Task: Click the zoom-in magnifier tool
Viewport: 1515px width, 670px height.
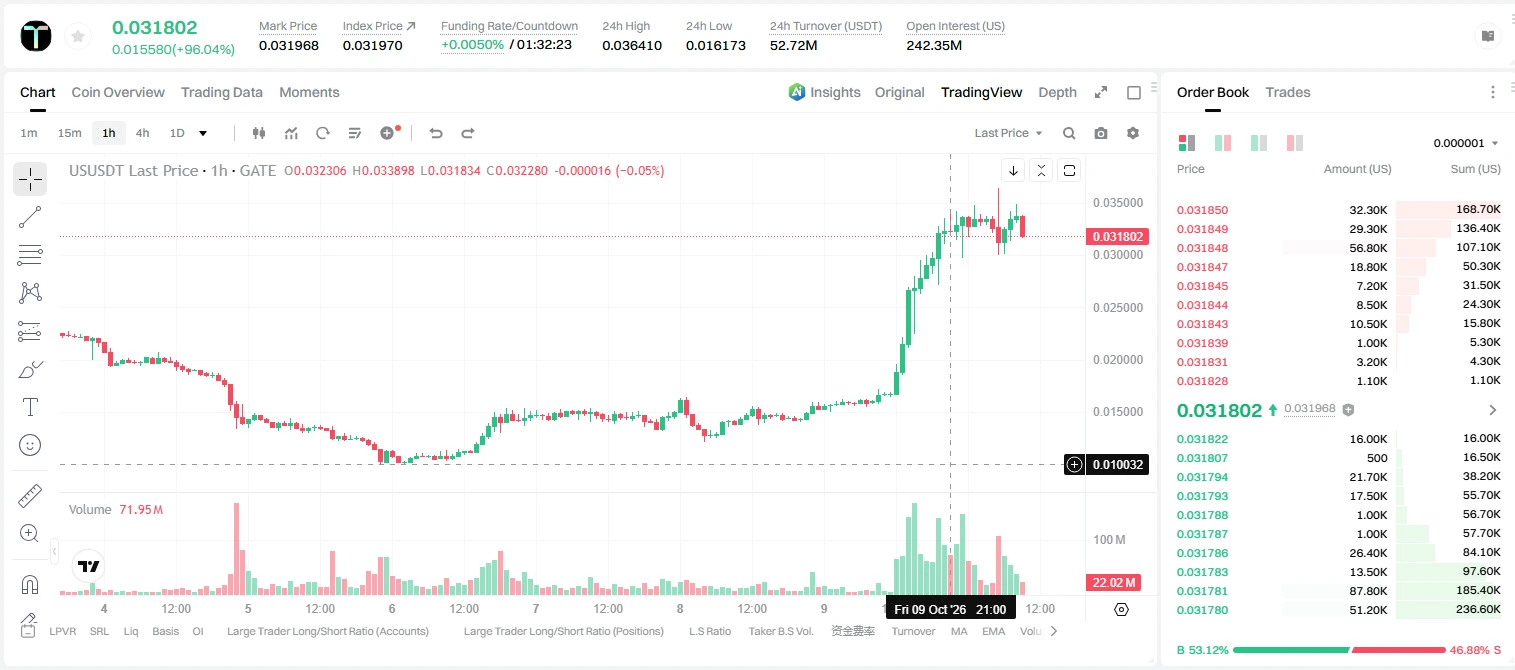Action: [30, 533]
